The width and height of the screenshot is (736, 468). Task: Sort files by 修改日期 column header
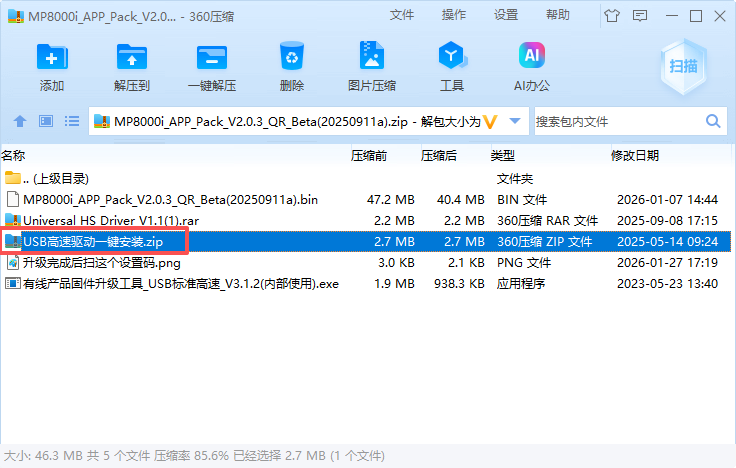tap(634, 156)
